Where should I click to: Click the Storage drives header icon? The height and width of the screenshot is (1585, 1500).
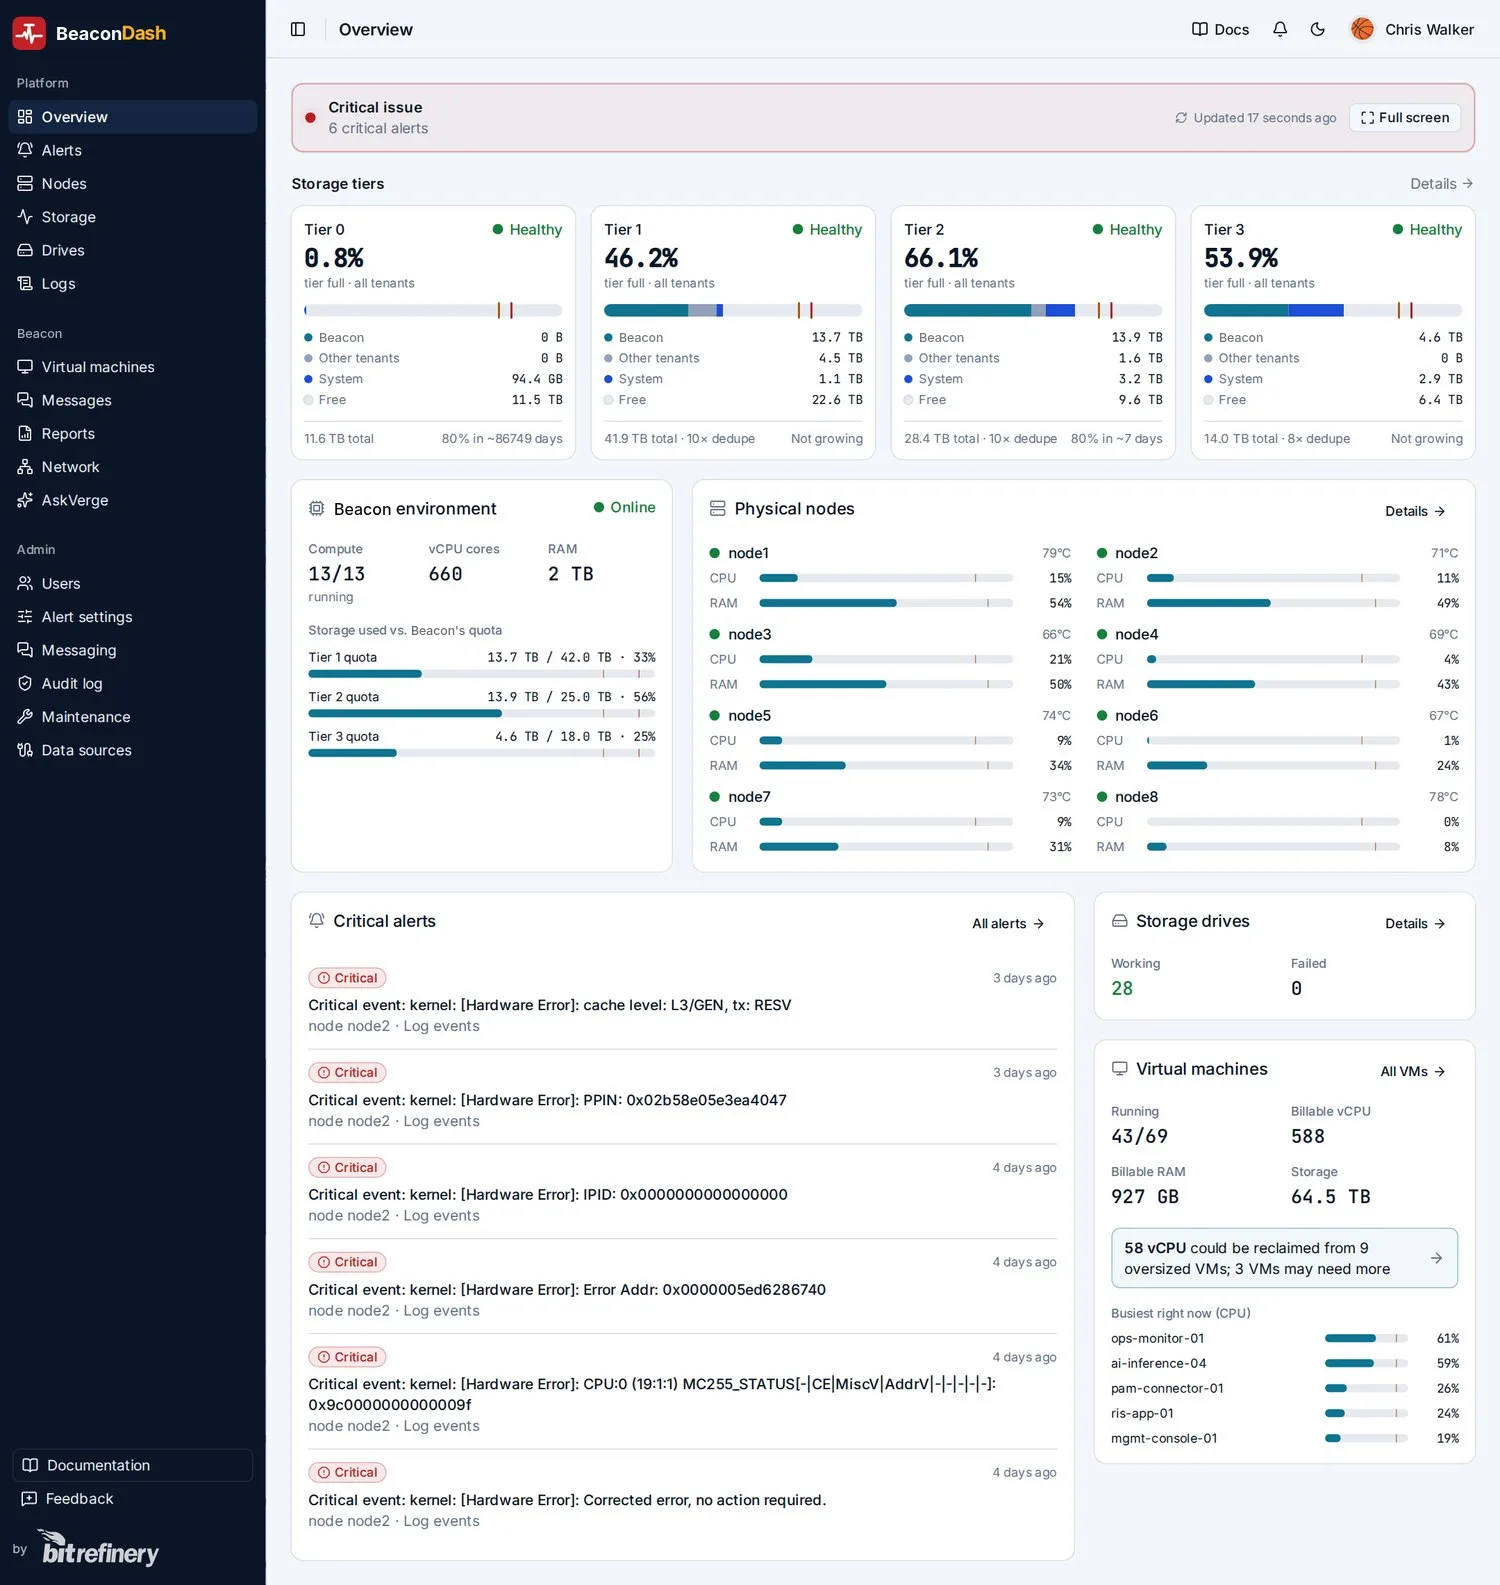(1119, 920)
